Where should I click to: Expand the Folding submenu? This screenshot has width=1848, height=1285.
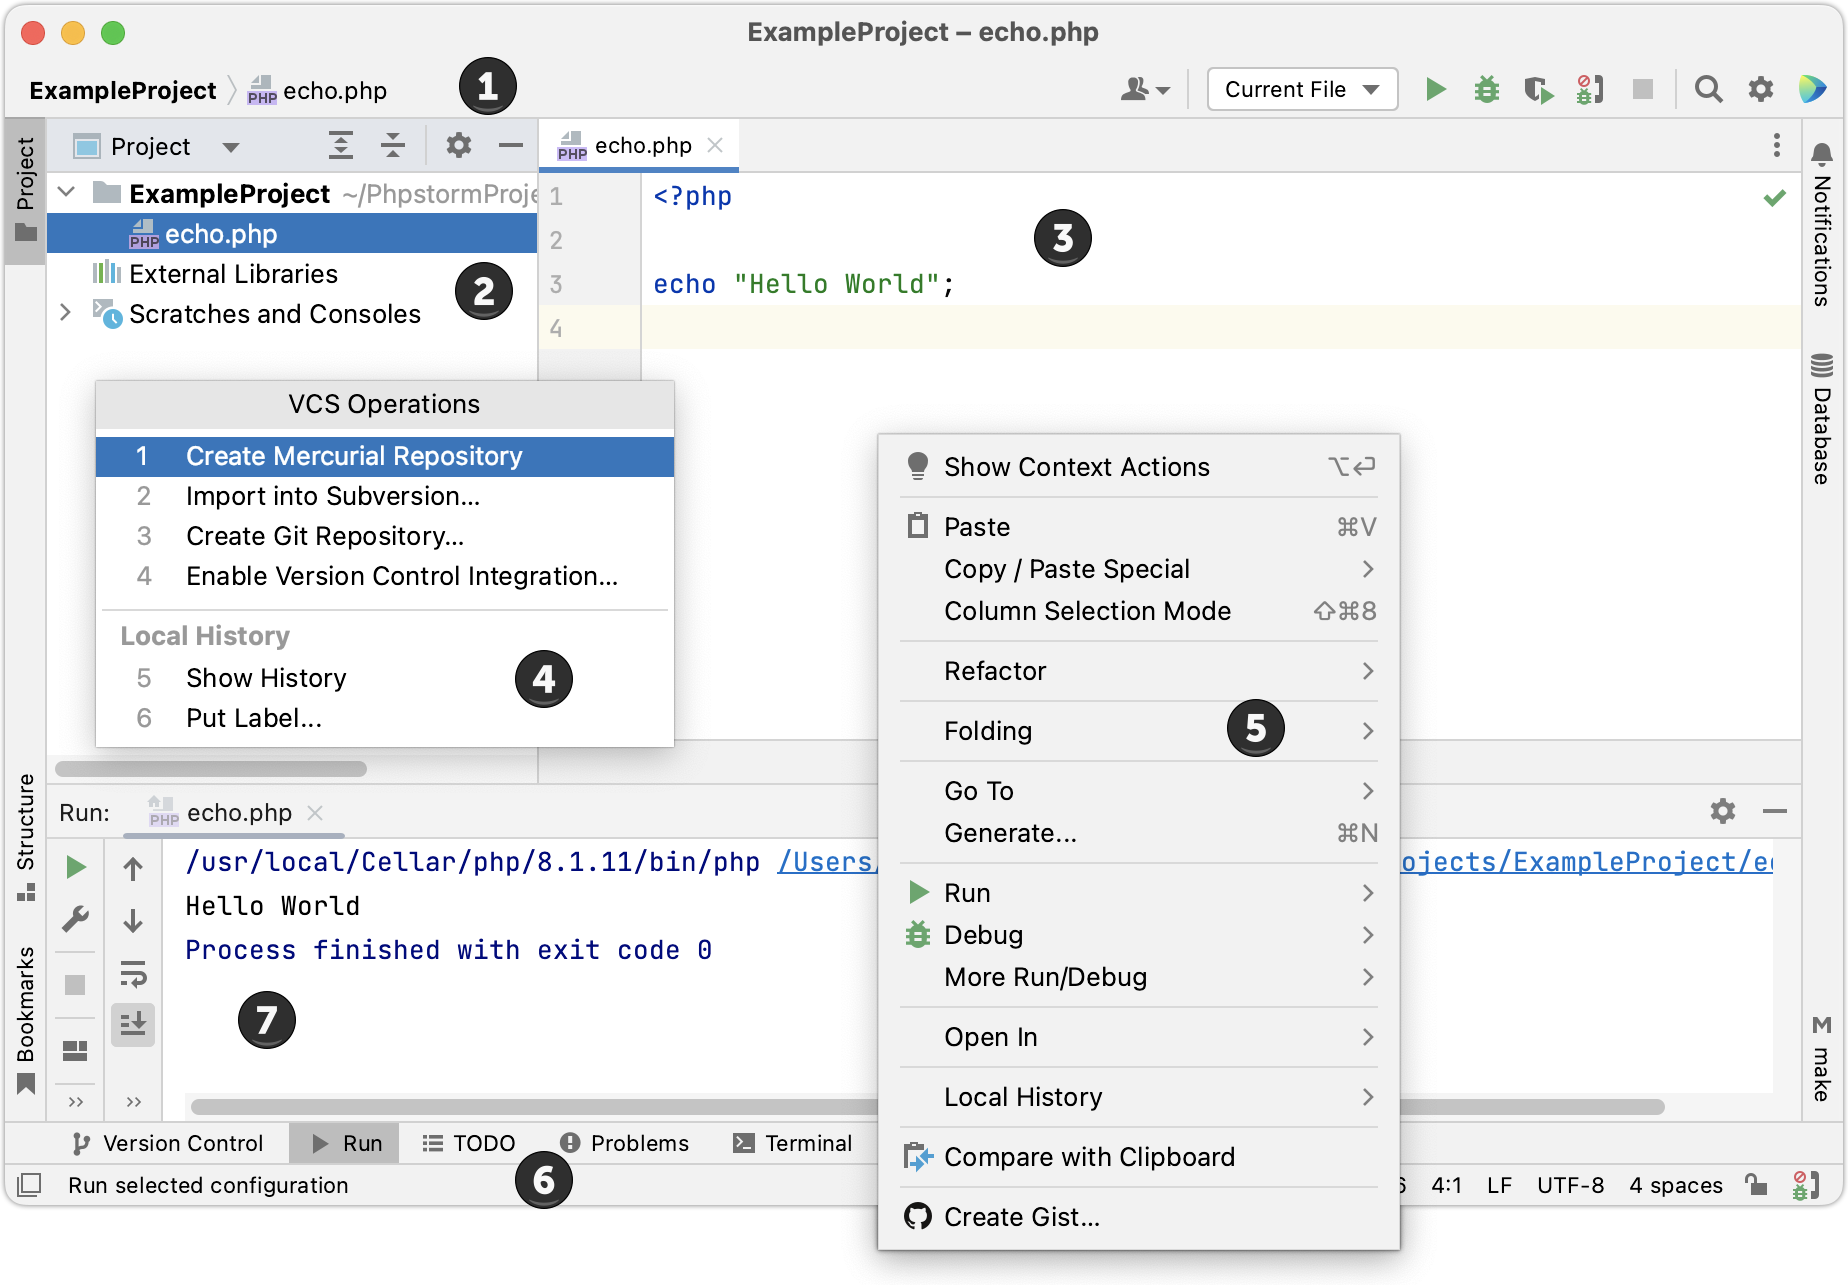coord(1138,731)
